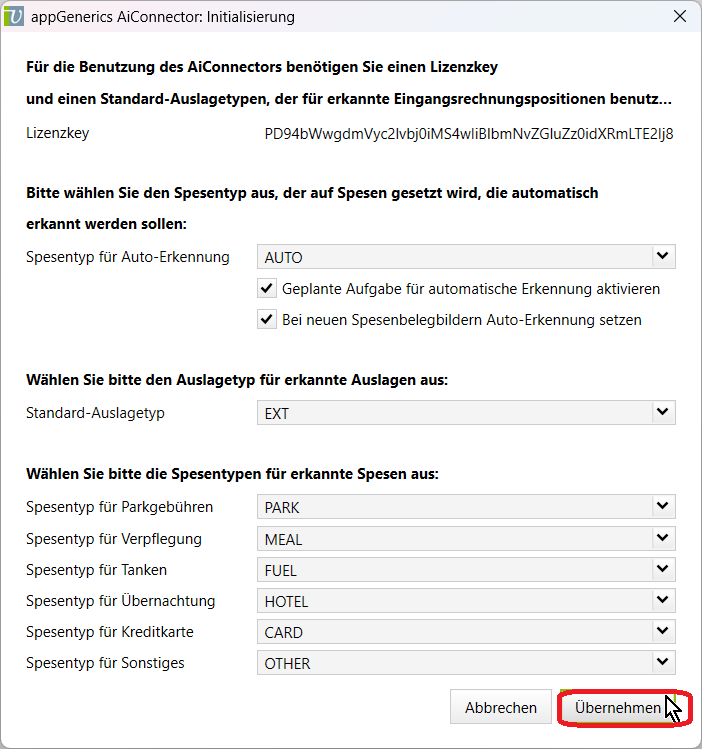Image resolution: width=702 pixels, height=749 pixels.
Task: Expand Spesentyp für Verpflegung dropdown
Action: [x=466, y=538]
